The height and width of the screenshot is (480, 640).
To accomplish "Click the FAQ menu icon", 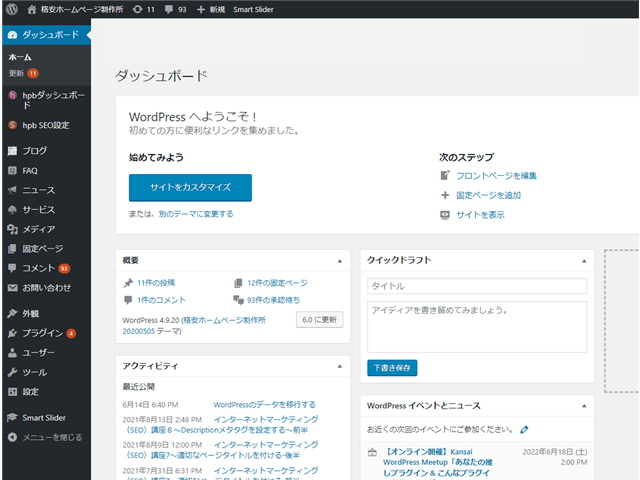I will point(12,170).
